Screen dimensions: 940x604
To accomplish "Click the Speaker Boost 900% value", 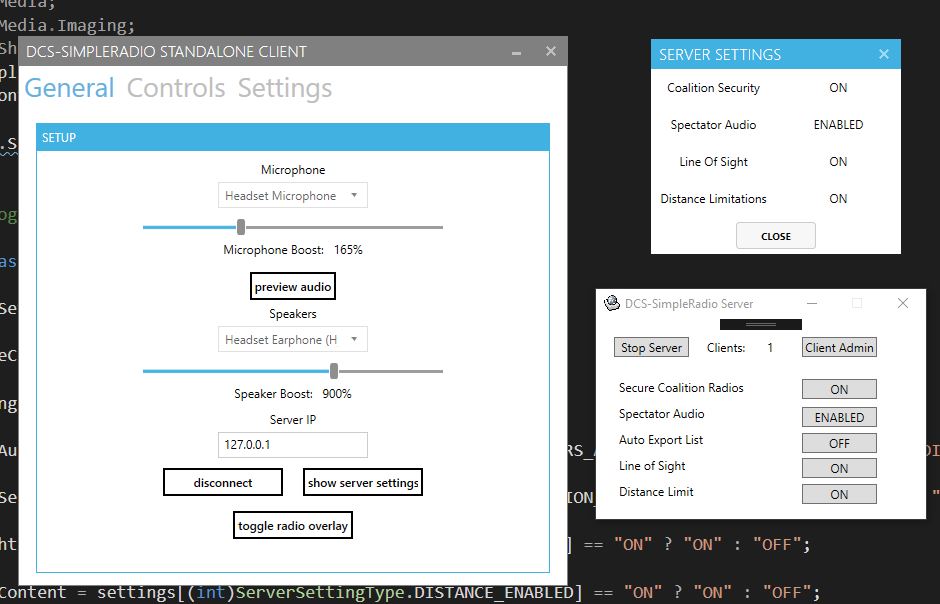I will click(337, 394).
